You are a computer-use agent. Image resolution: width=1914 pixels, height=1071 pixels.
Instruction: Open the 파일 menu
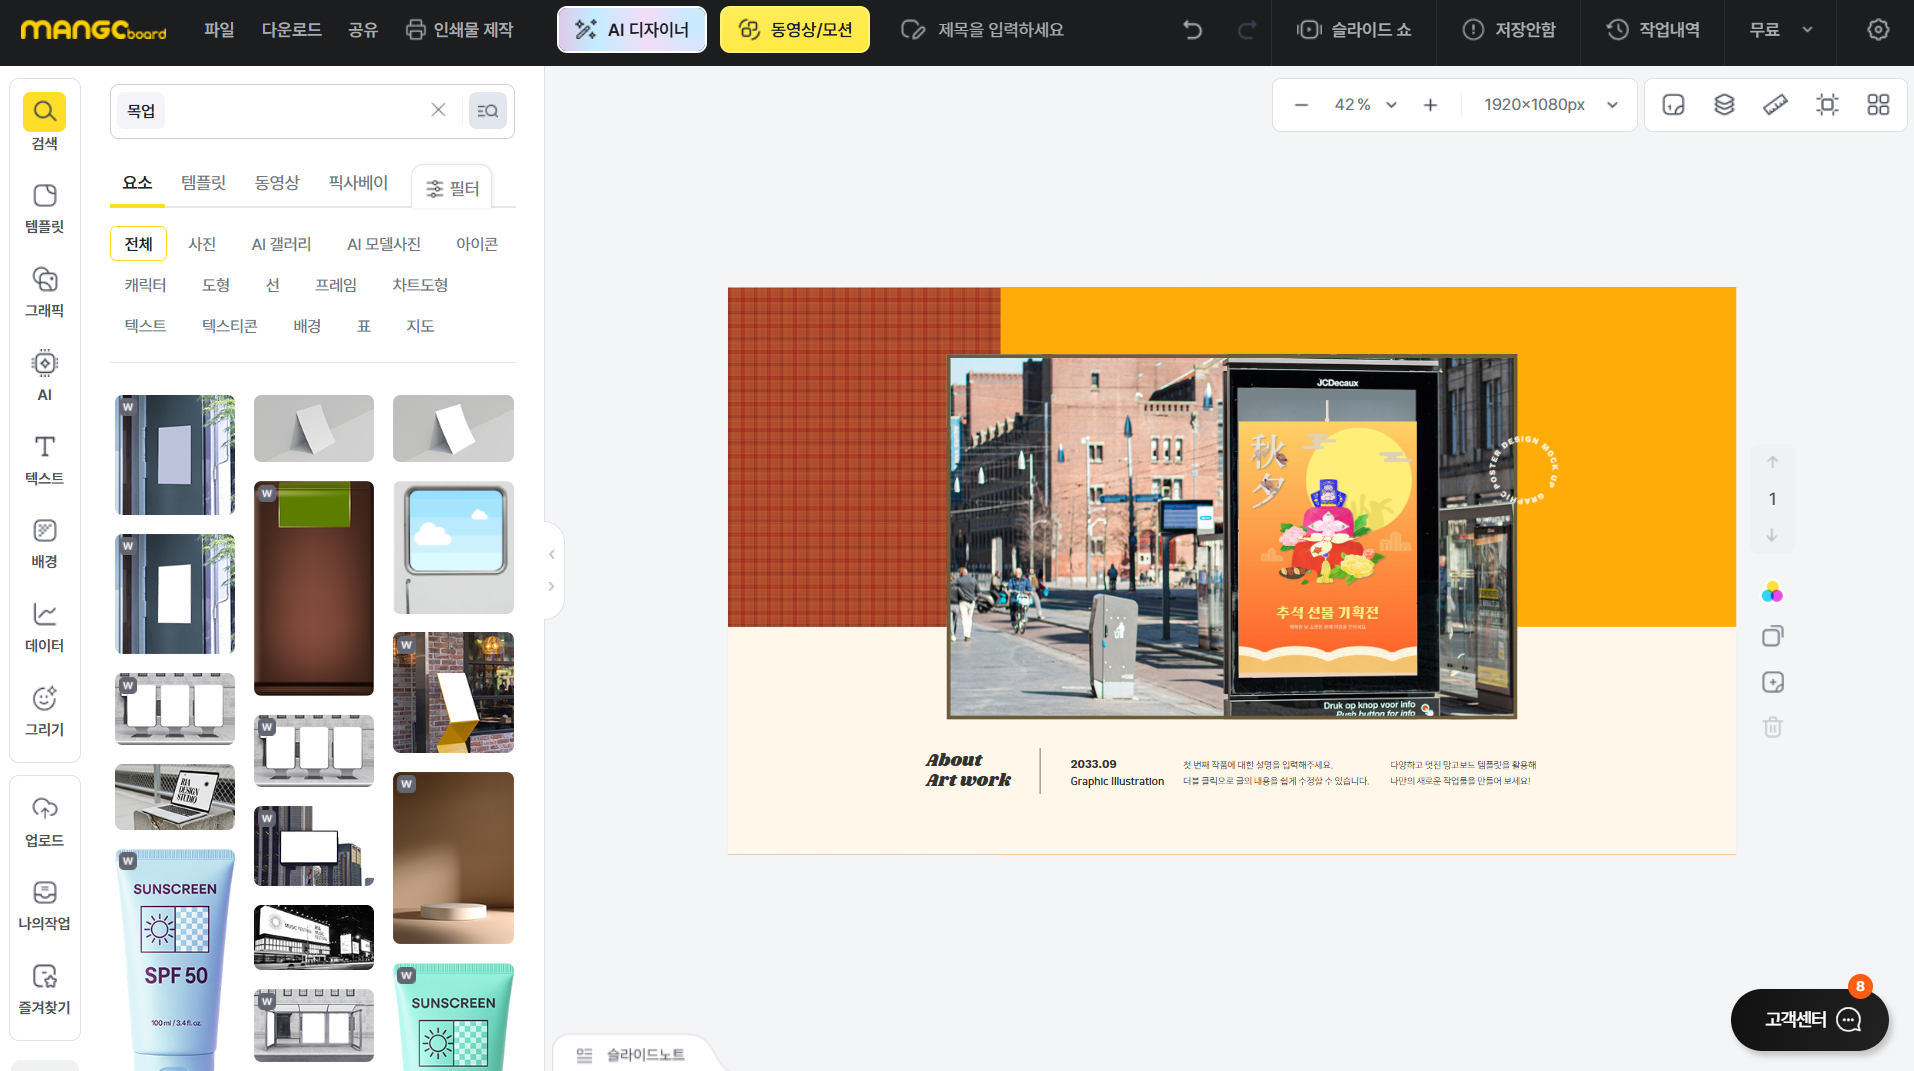coord(218,30)
